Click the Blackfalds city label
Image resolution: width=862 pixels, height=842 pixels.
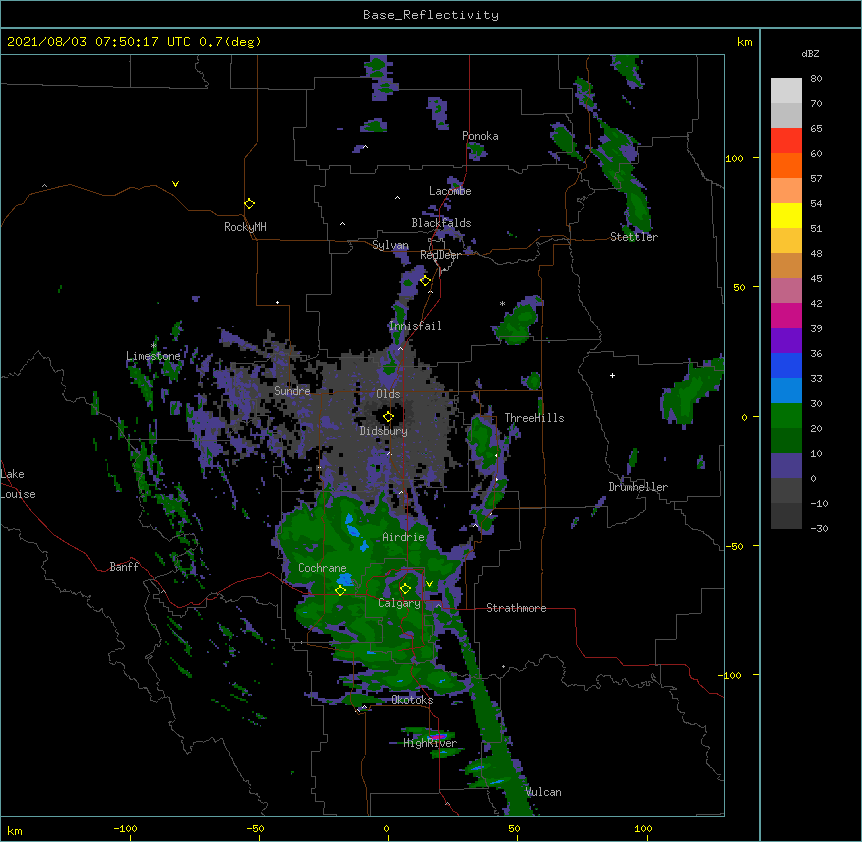(x=441, y=223)
